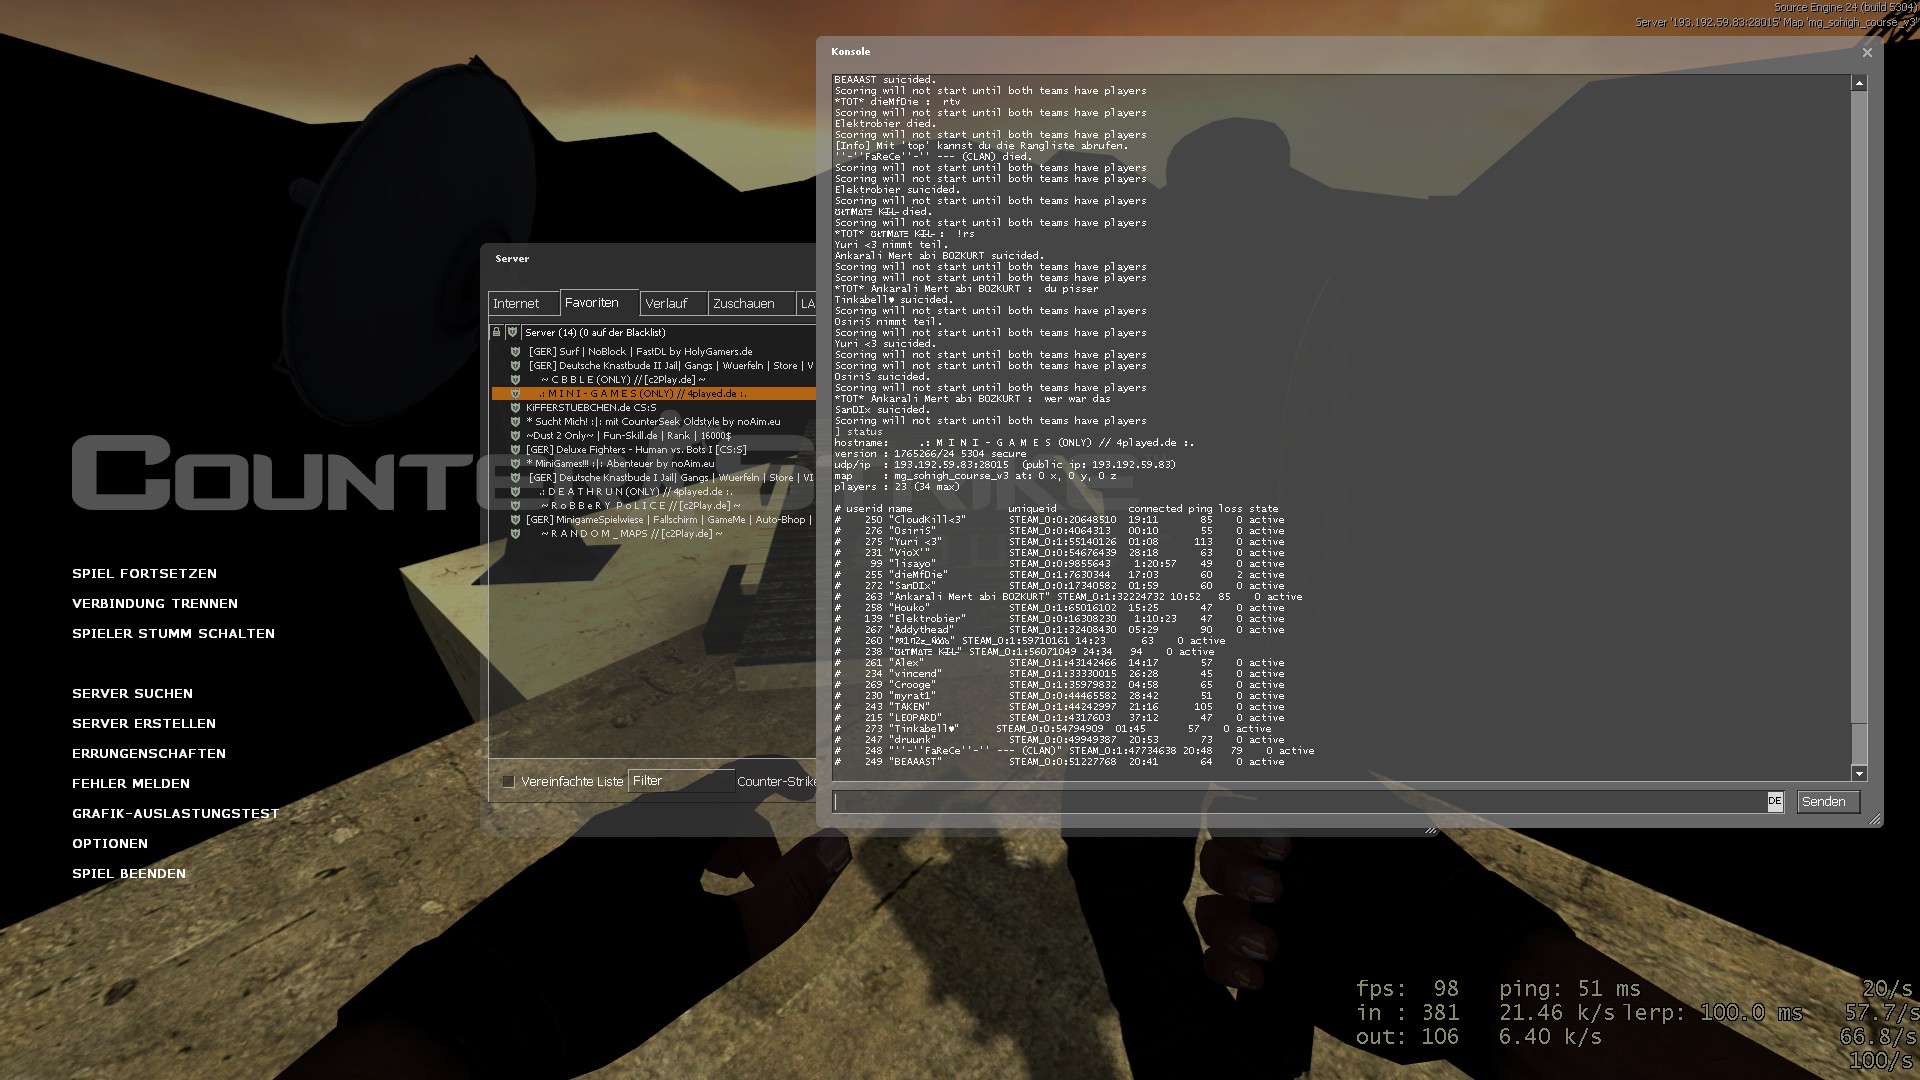This screenshot has width=1920, height=1080.
Task: Switch to the Internet tab
Action: pos(523,304)
